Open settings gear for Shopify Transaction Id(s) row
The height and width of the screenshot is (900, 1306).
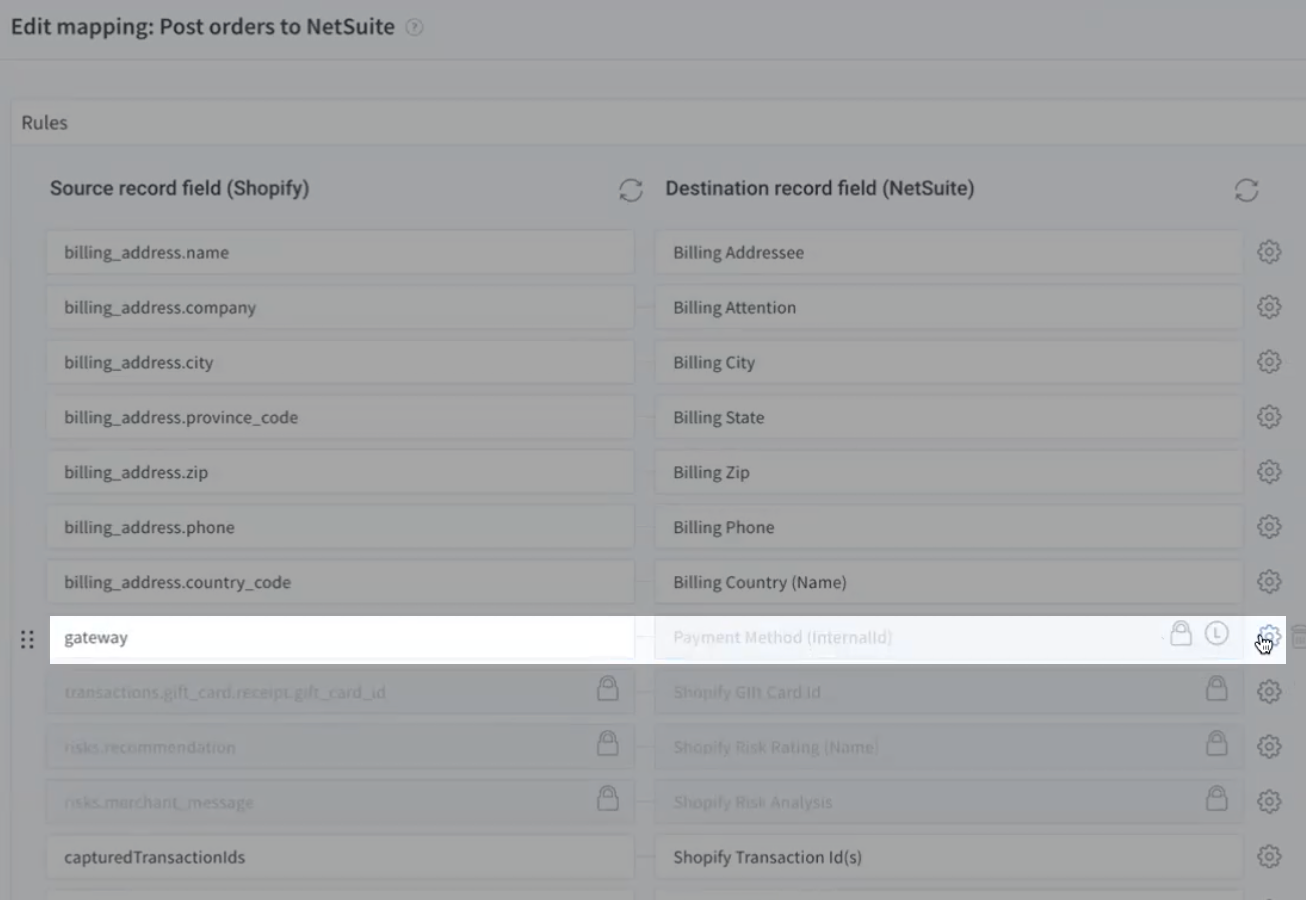[x=1269, y=856]
